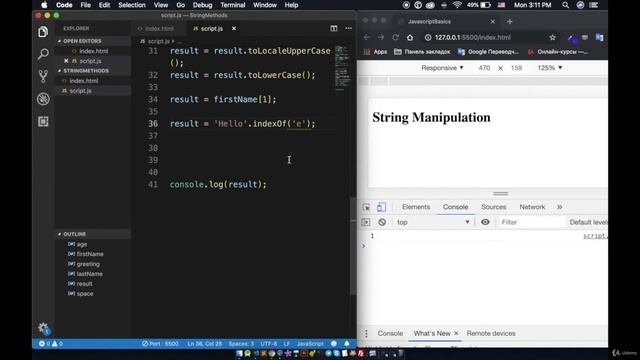Screen dimensions: 640x360
Task: Close the script.js editor tab
Action: 234,29
